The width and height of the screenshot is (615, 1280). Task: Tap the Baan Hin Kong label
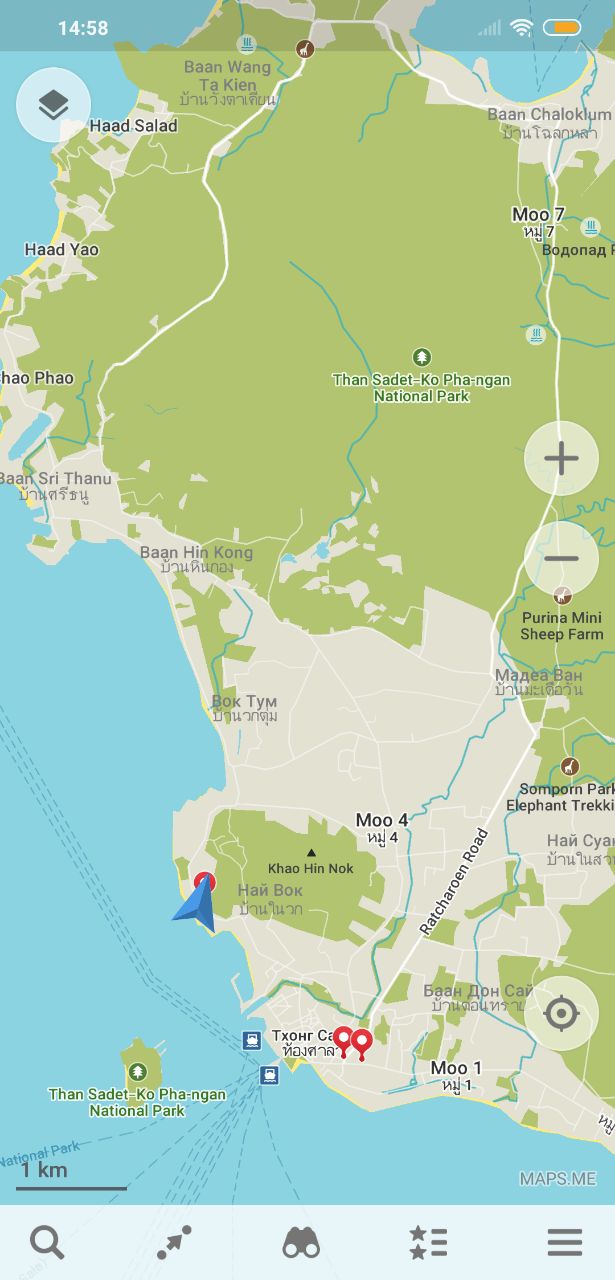click(196, 552)
